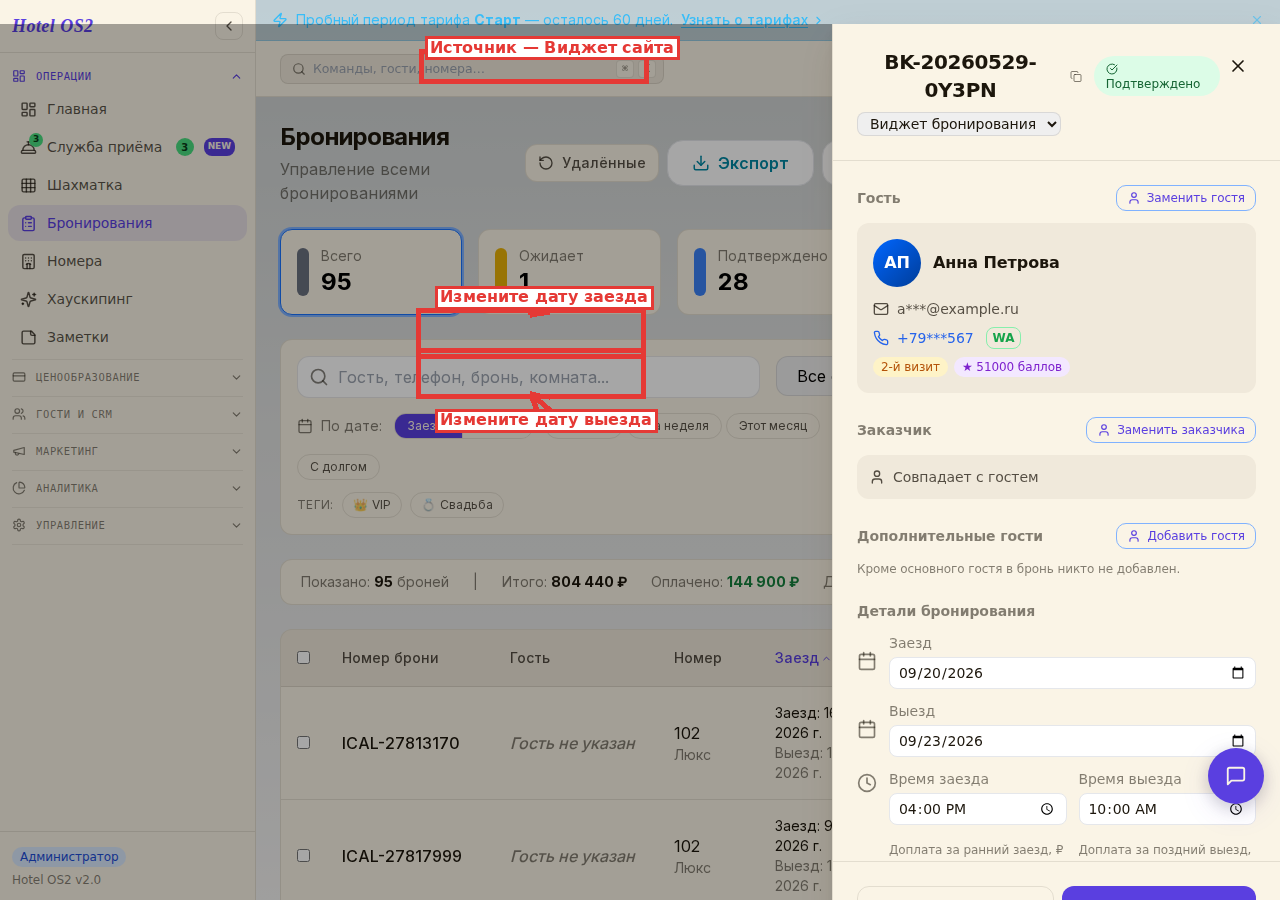Toggle the С долгом filter
This screenshot has width=1280, height=900.
click(x=338, y=467)
